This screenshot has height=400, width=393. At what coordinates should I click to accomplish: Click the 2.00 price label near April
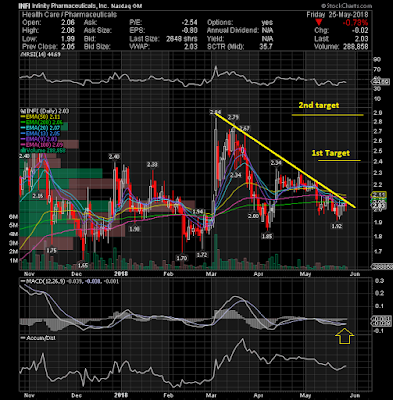tap(253, 216)
